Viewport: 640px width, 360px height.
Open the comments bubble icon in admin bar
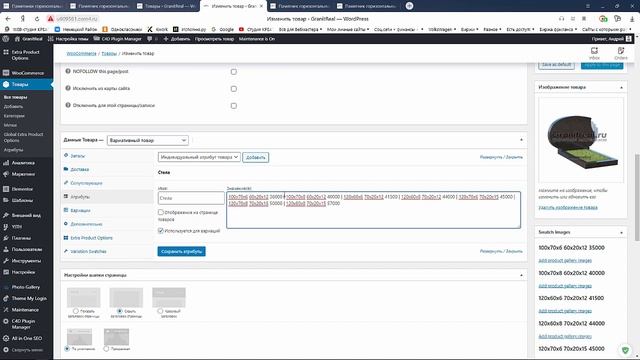149,39
